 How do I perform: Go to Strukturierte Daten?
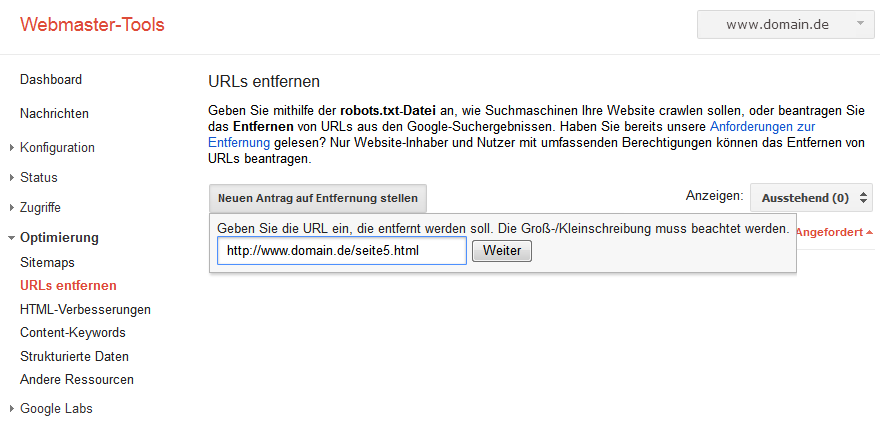[x=74, y=356]
